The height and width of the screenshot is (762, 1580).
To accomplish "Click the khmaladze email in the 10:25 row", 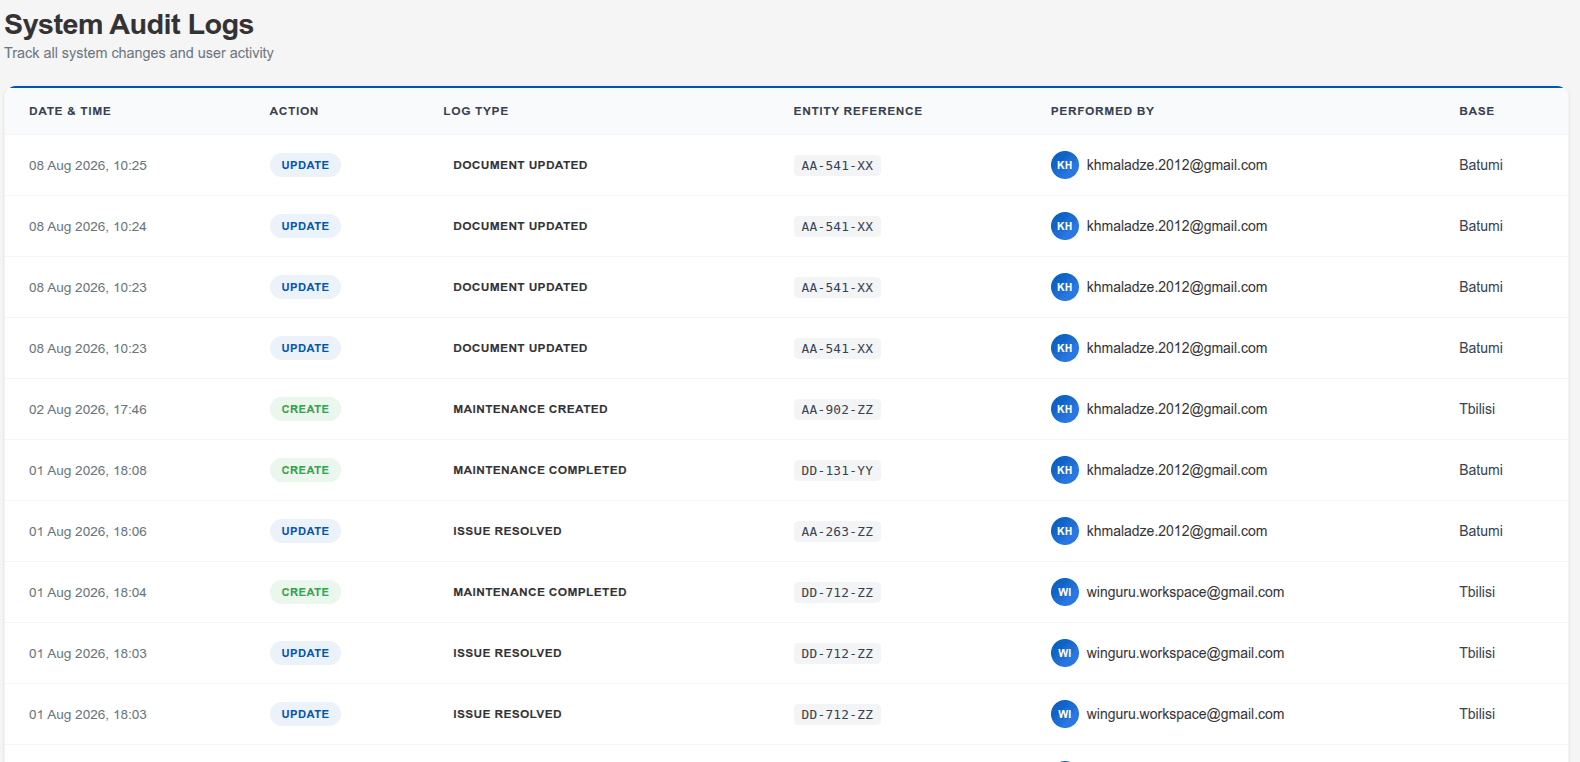I will click(1177, 165).
